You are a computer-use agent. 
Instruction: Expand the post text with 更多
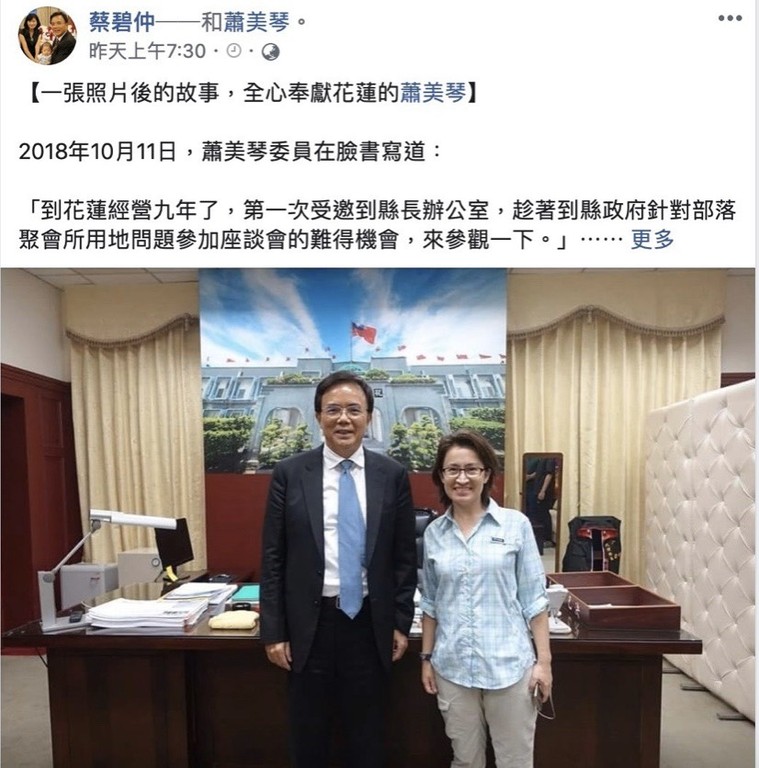point(652,240)
